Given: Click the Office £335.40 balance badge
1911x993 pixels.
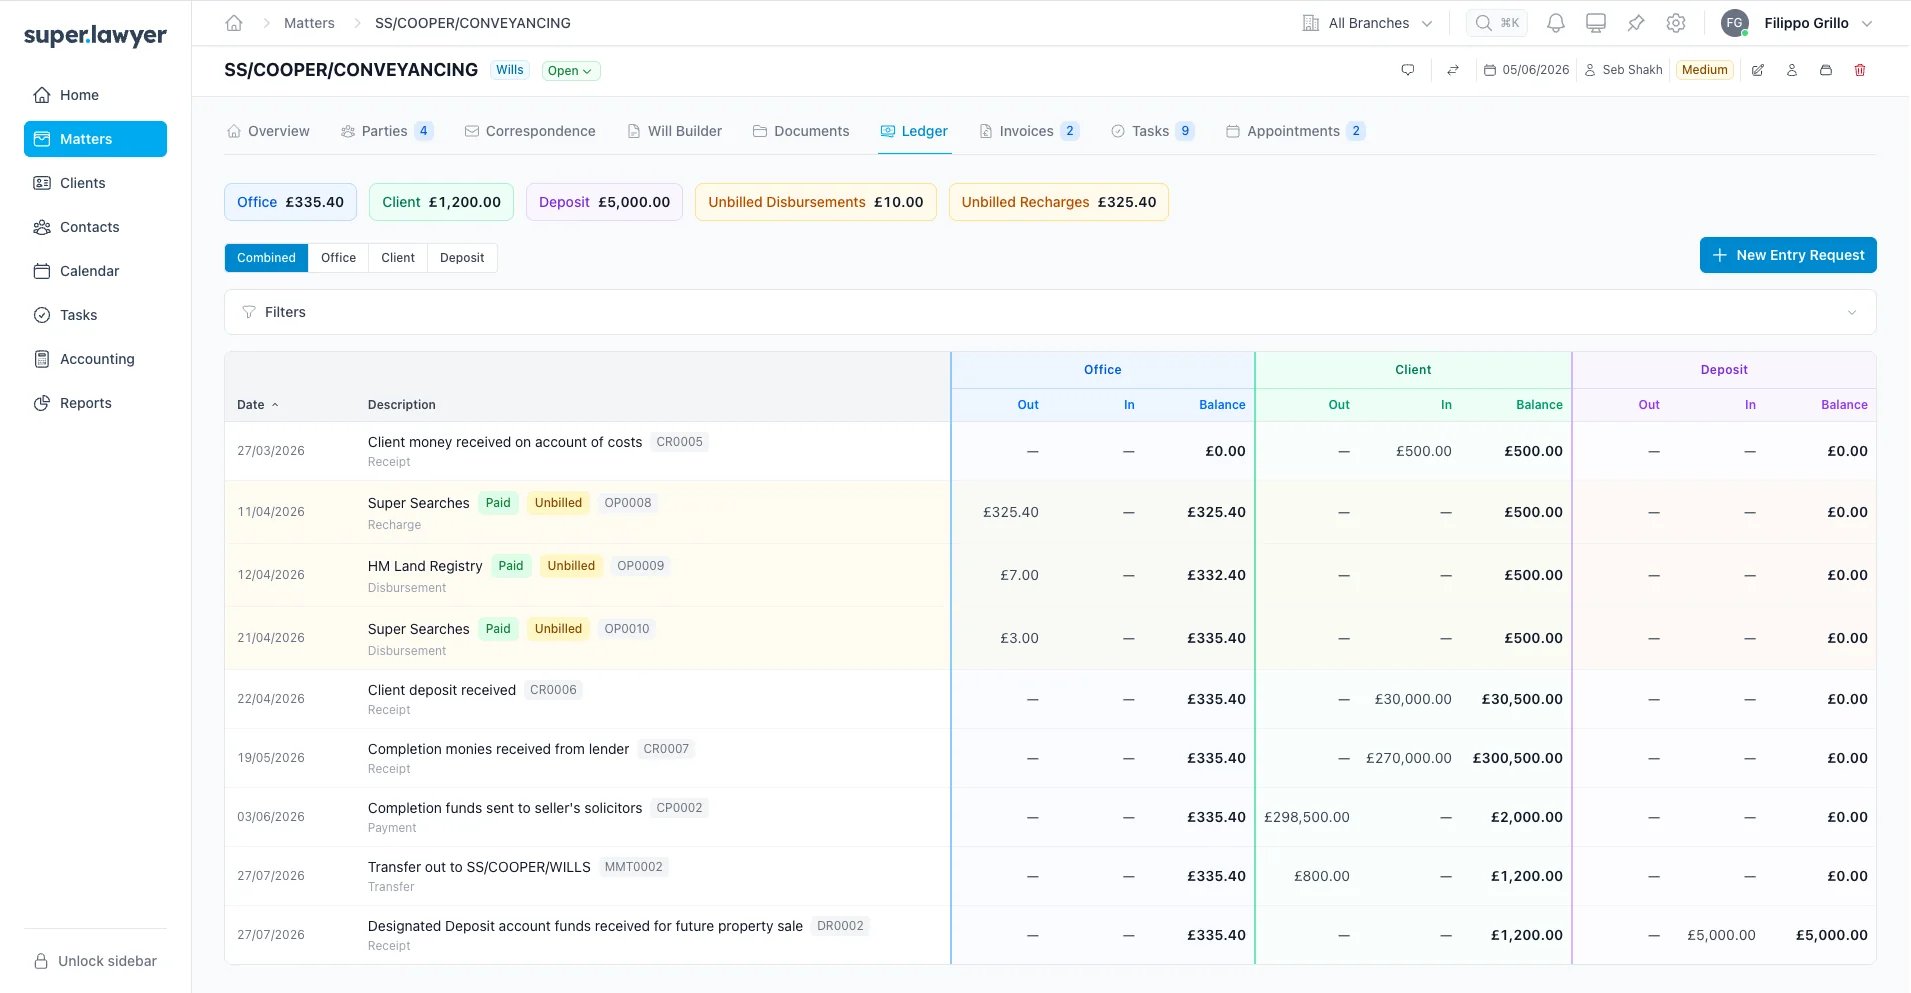Looking at the screenshot, I should point(290,202).
